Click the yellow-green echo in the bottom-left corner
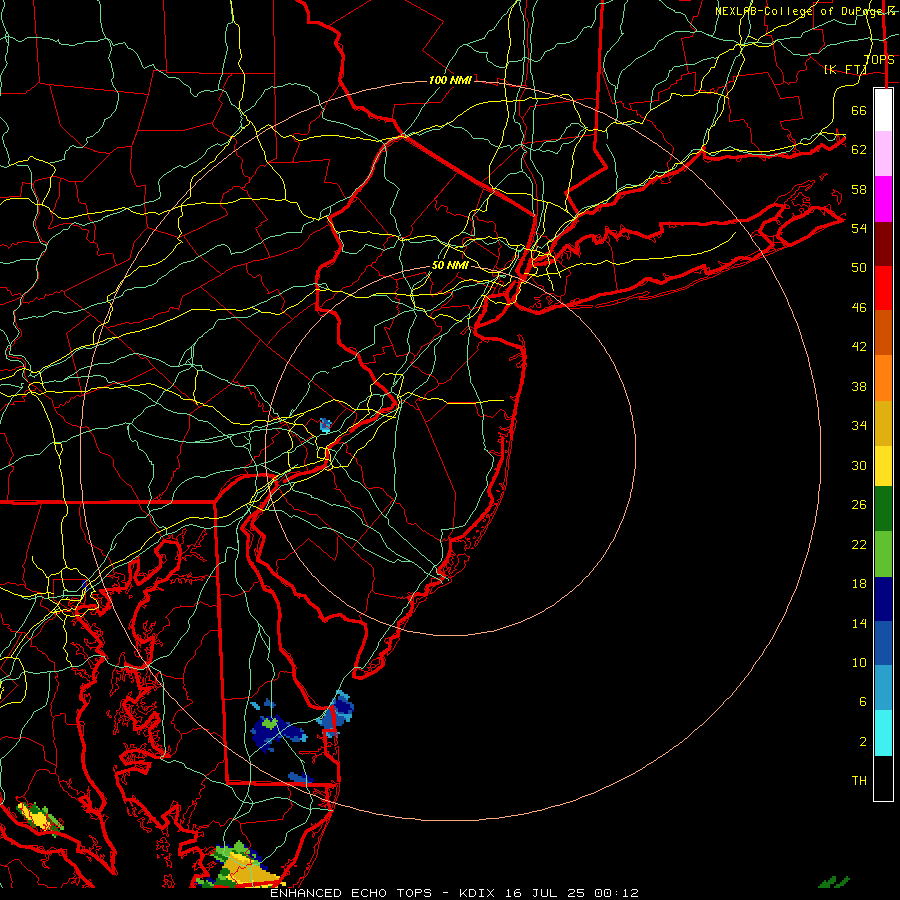Viewport: 900px width, 900px height. click(40, 817)
